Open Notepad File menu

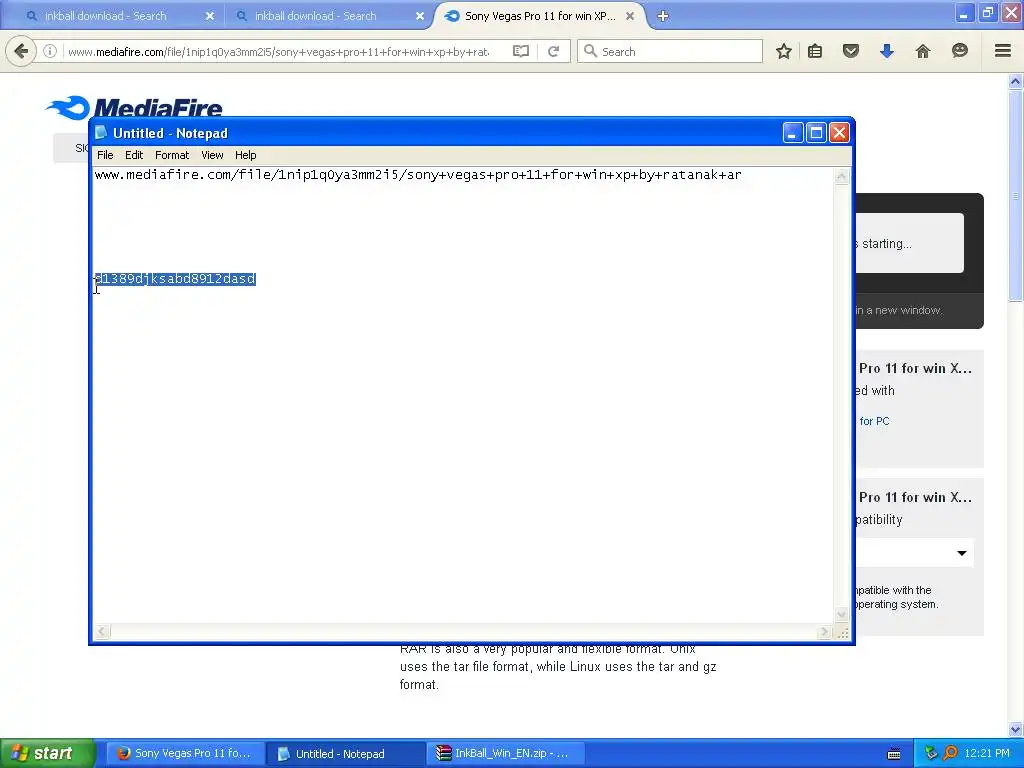[x=105, y=155]
